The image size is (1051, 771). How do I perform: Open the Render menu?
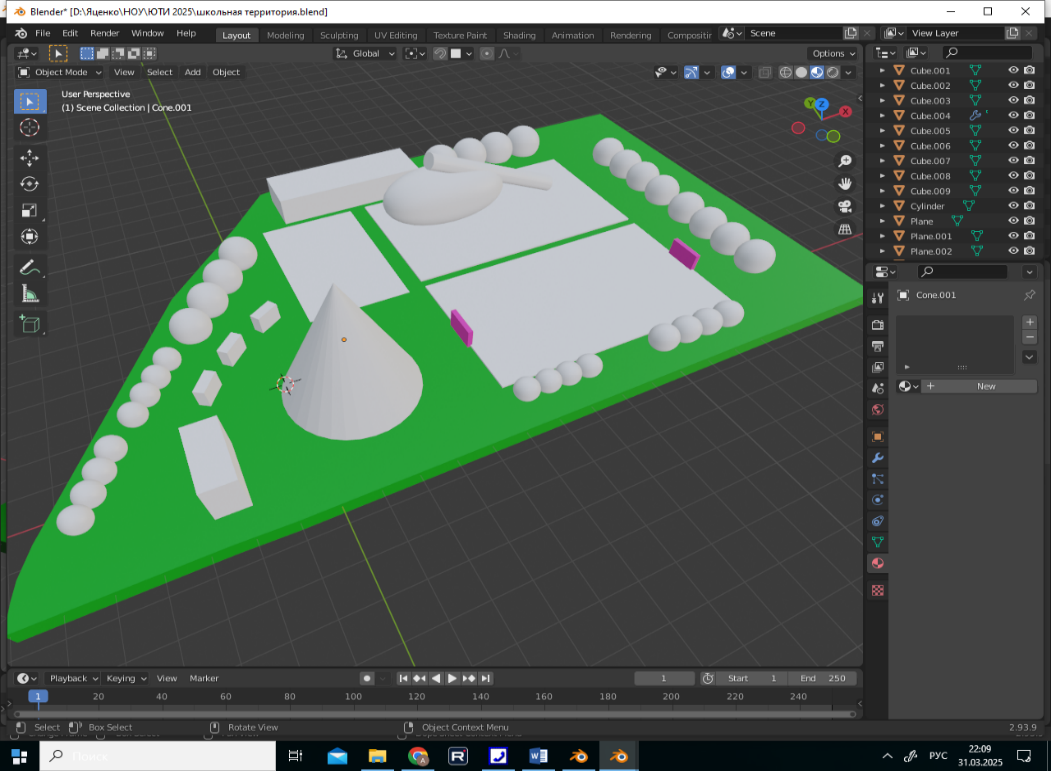click(104, 33)
